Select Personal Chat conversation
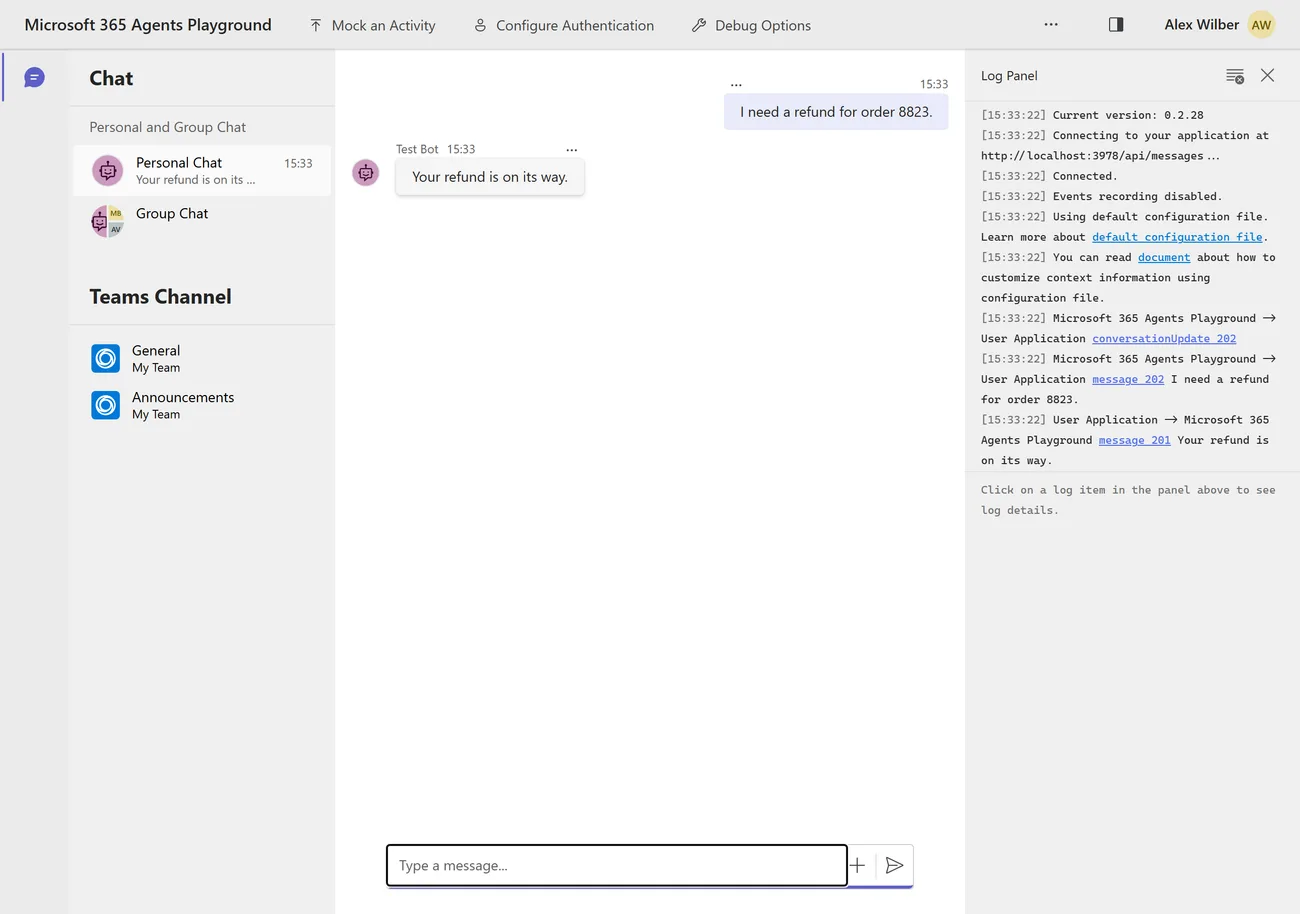Screen dimensions: 1300x914 click(x=202, y=170)
